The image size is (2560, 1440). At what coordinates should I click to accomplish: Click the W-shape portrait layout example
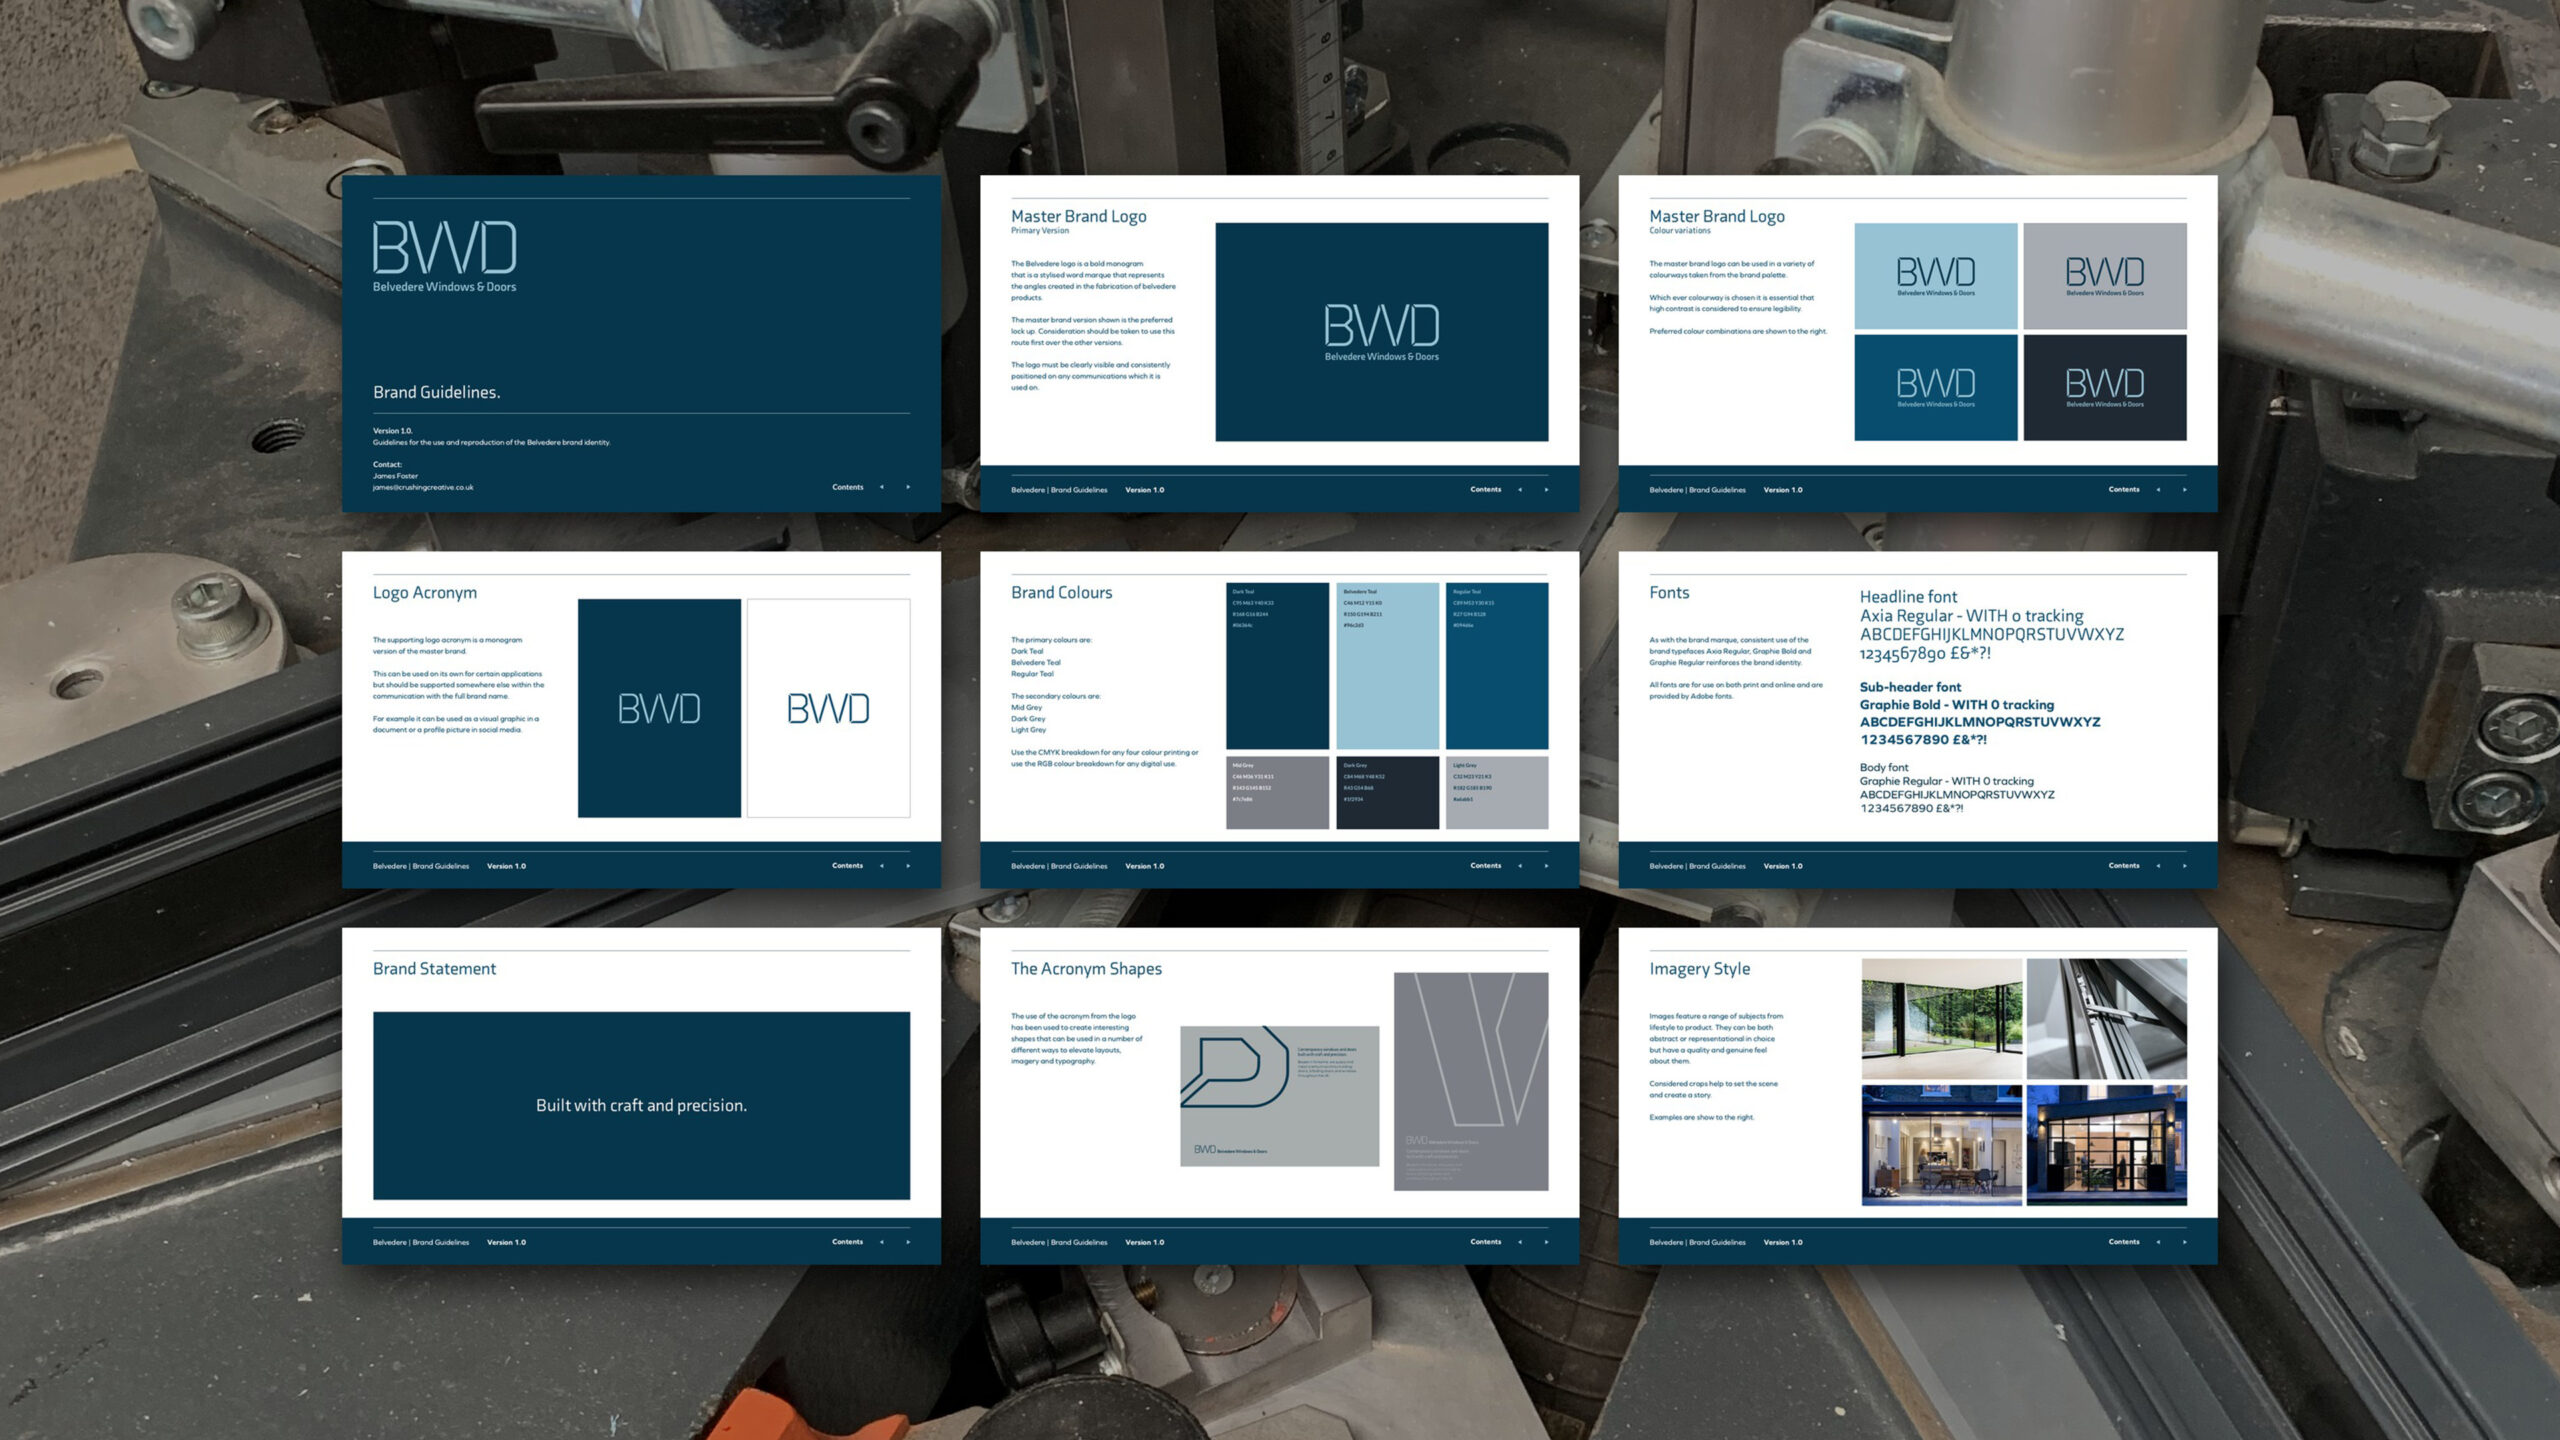click(x=1471, y=1082)
